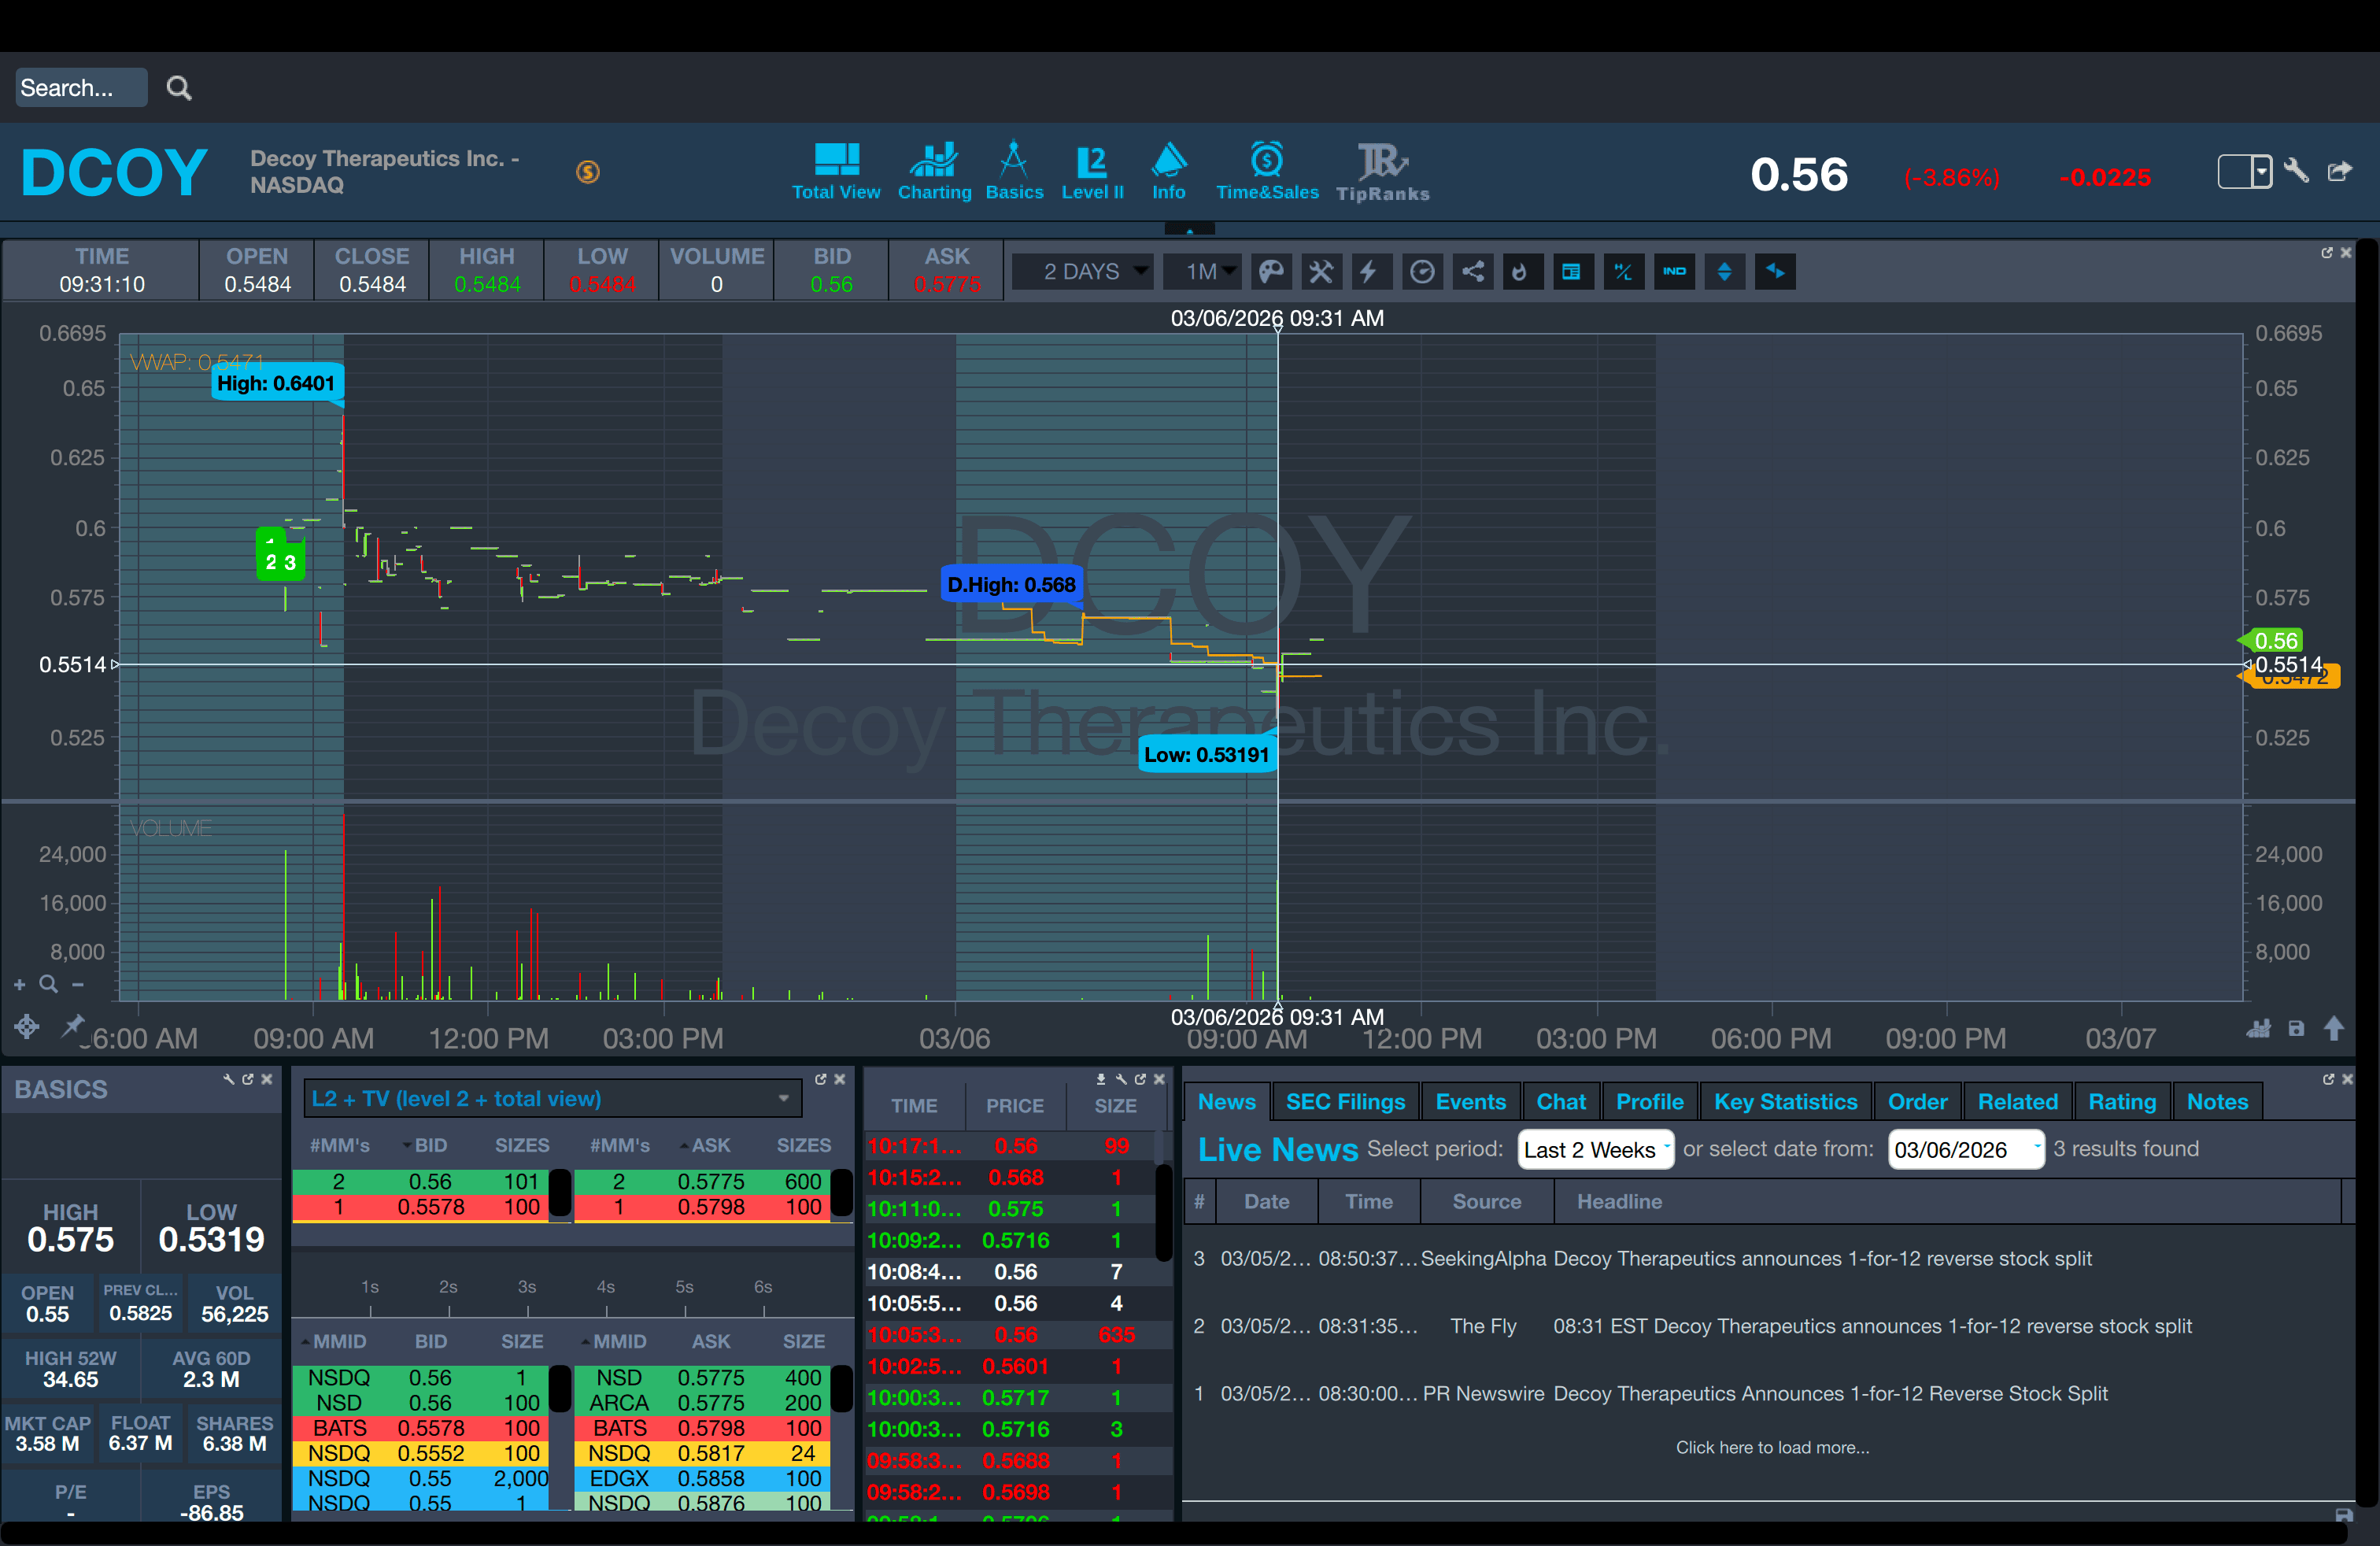This screenshot has height=1546, width=2380.
Task: Click the Time&Sales icon
Action: coord(1266,170)
